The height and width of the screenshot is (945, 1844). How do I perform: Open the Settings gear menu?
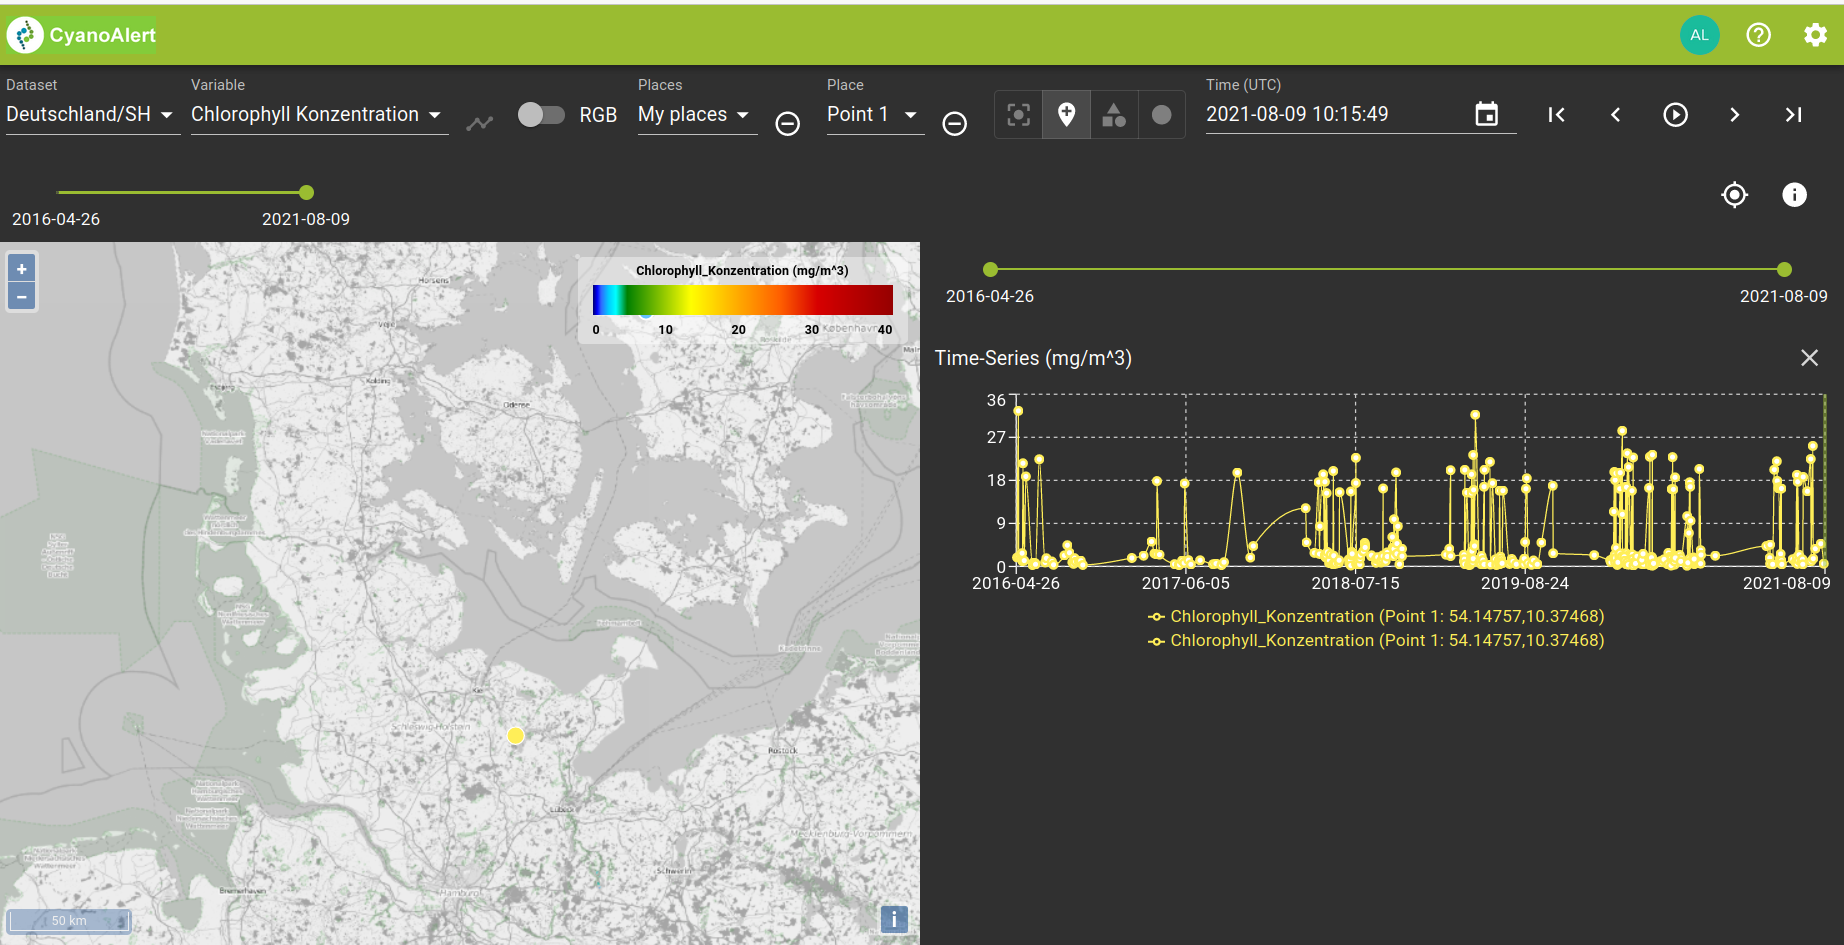pyautogui.click(x=1816, y=34)
